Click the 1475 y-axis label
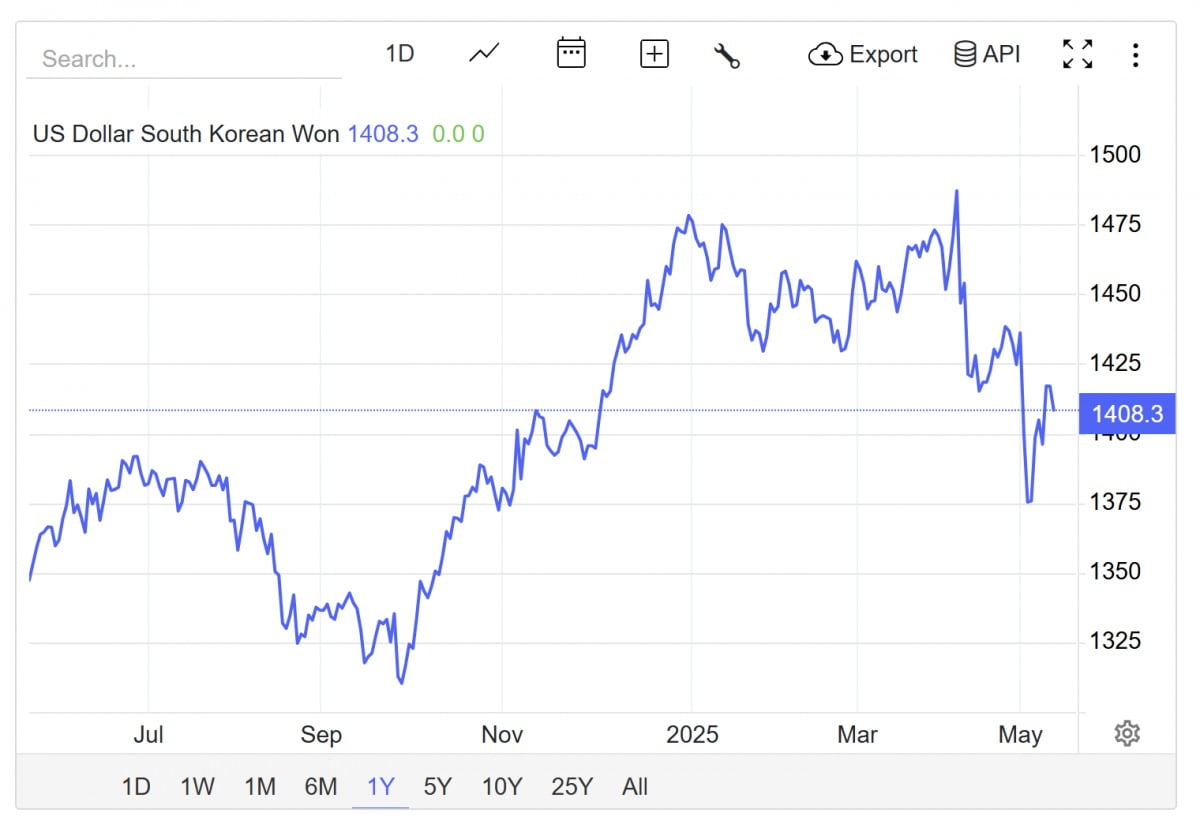The width and height of the screenshot is (1200, 828). (1115, 224)
